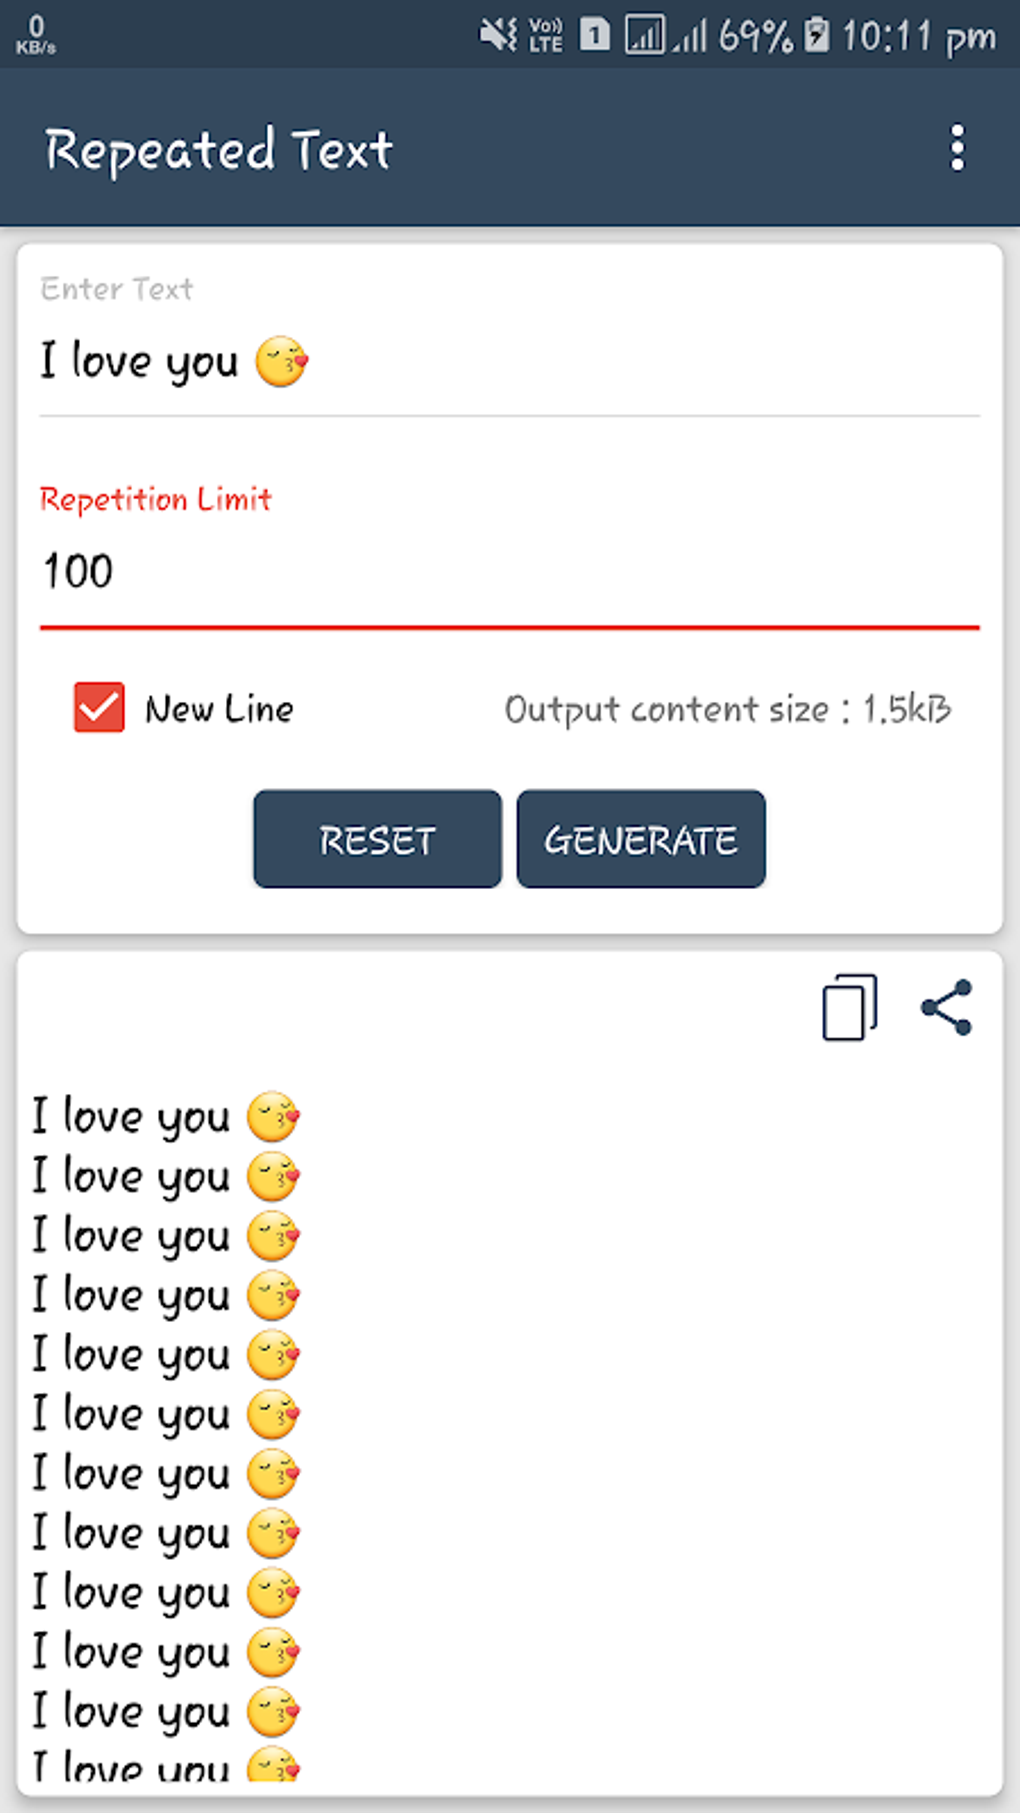The width and height of the screenshot is (1020, 1813).
Task: Tap the first generated 'I love you' line
Action: (165, 1117)
